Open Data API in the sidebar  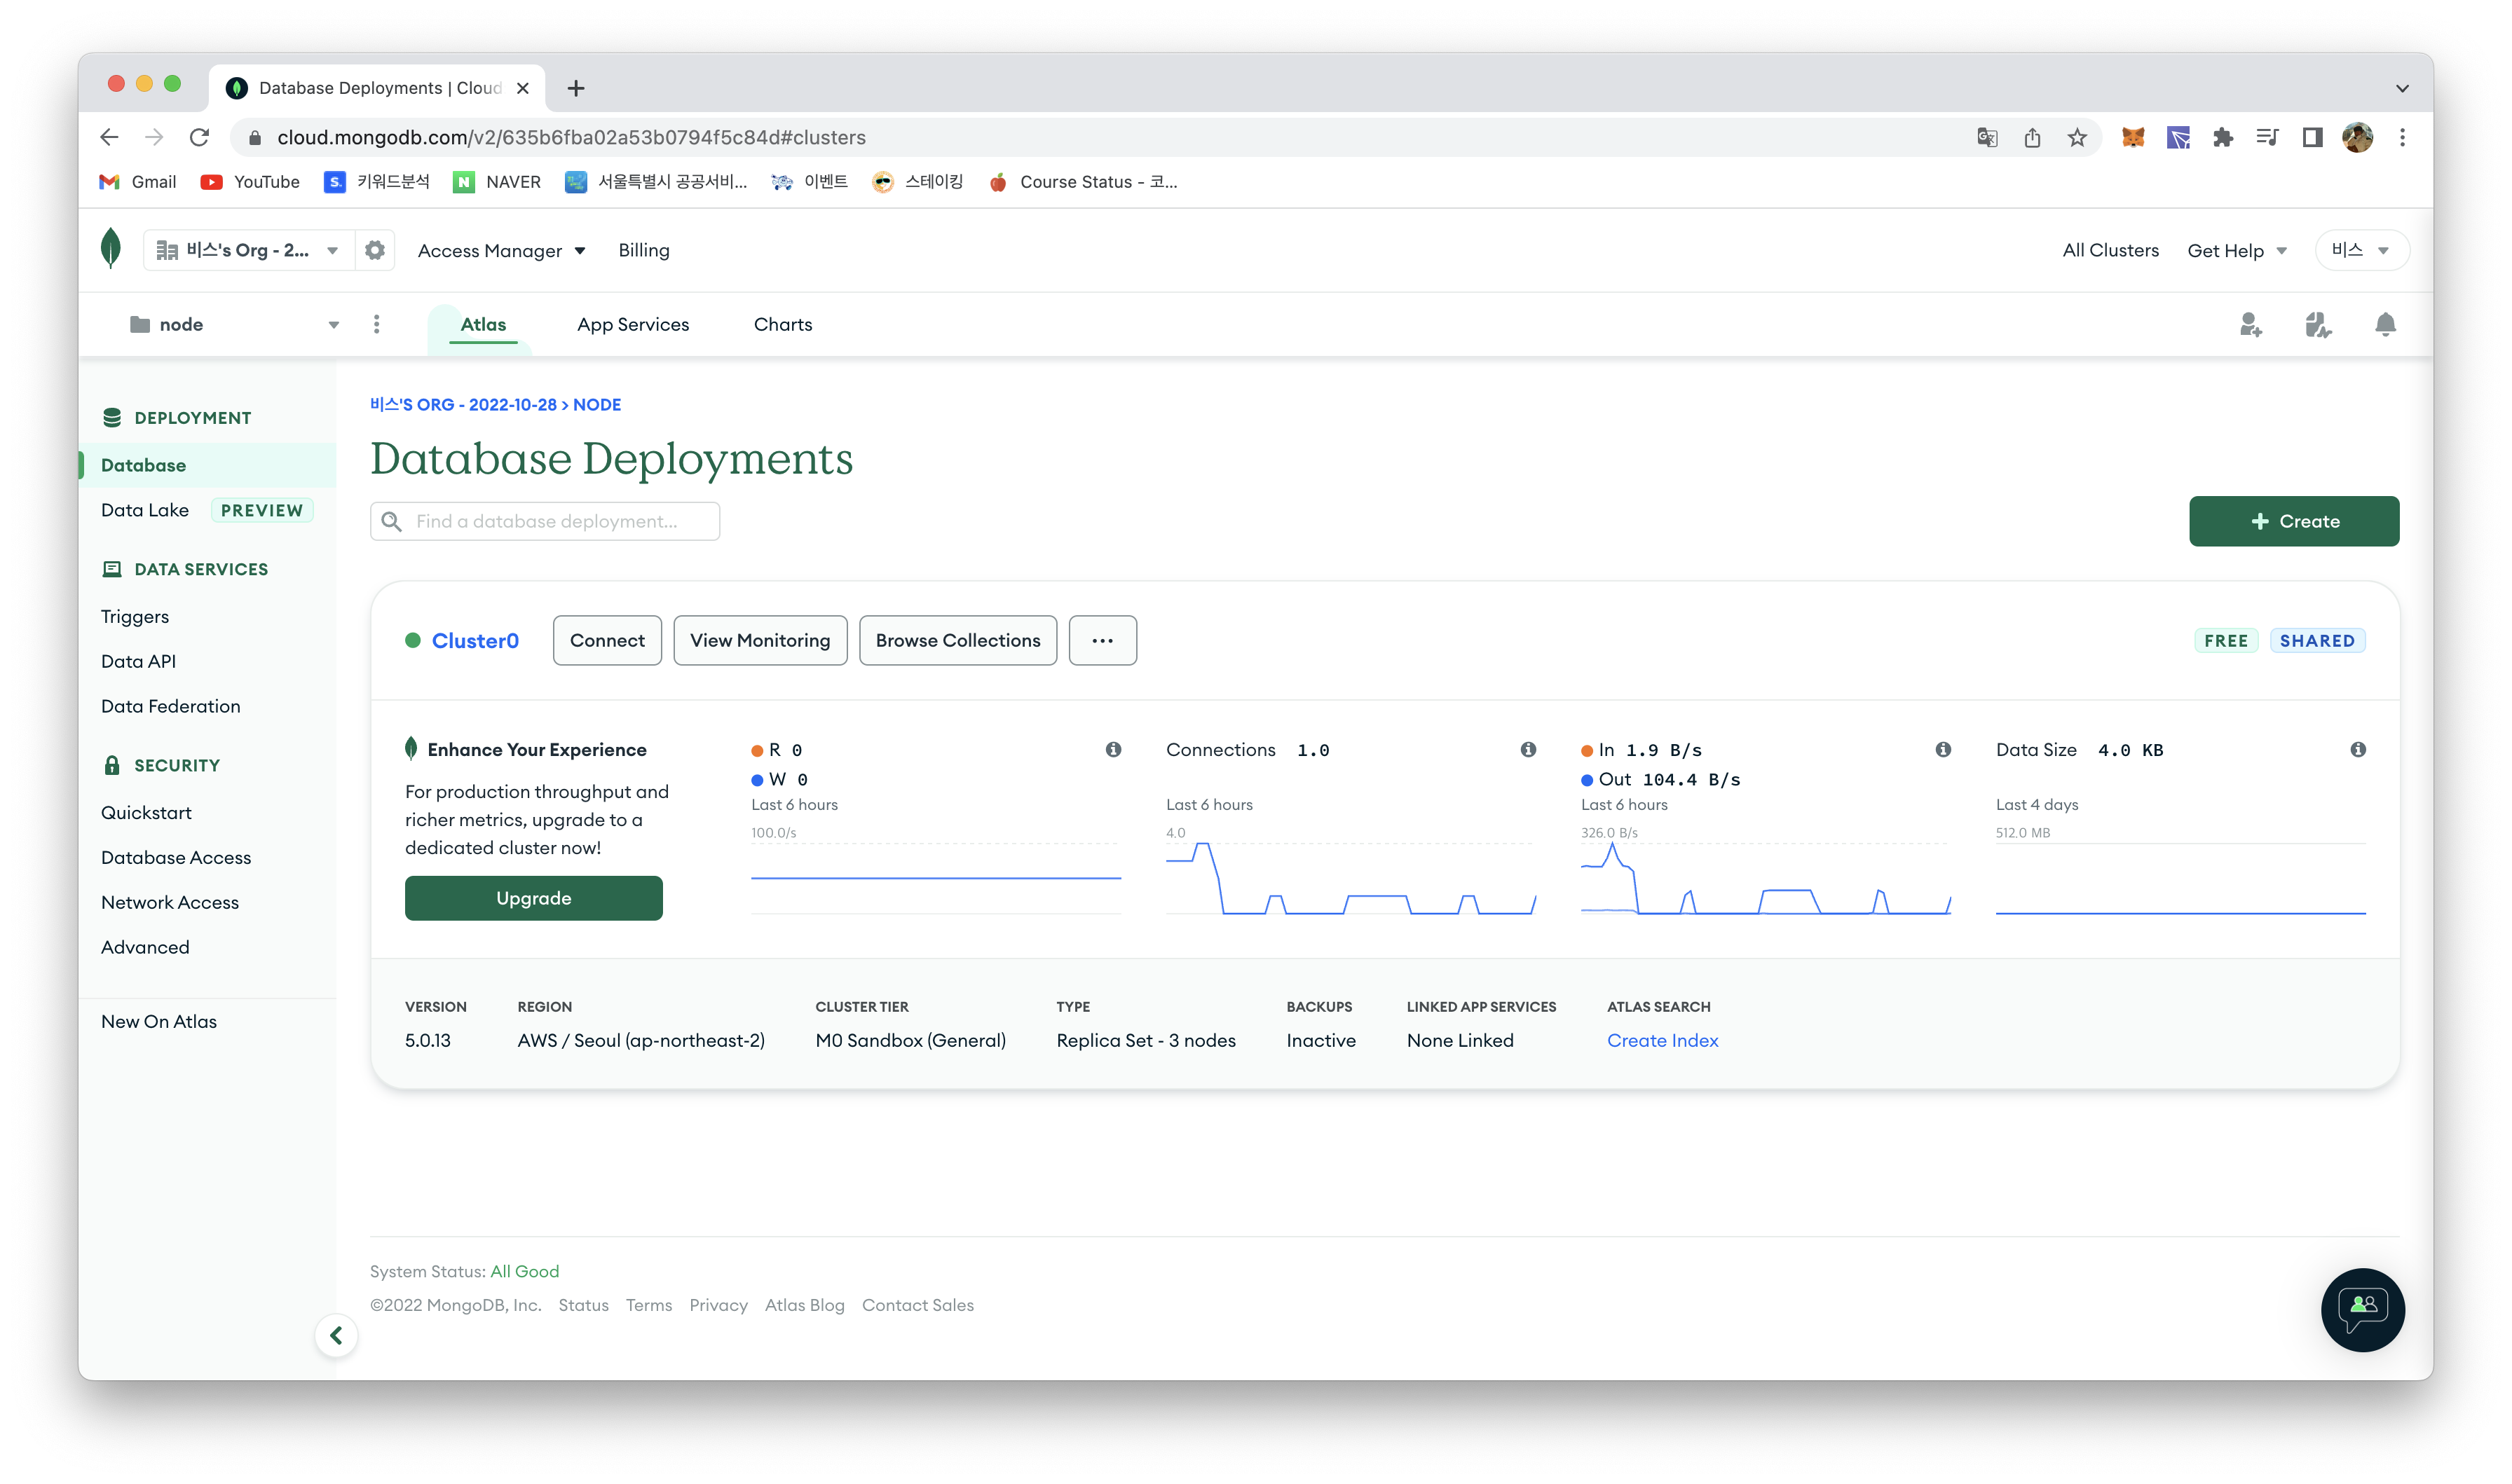click(138, 661)
